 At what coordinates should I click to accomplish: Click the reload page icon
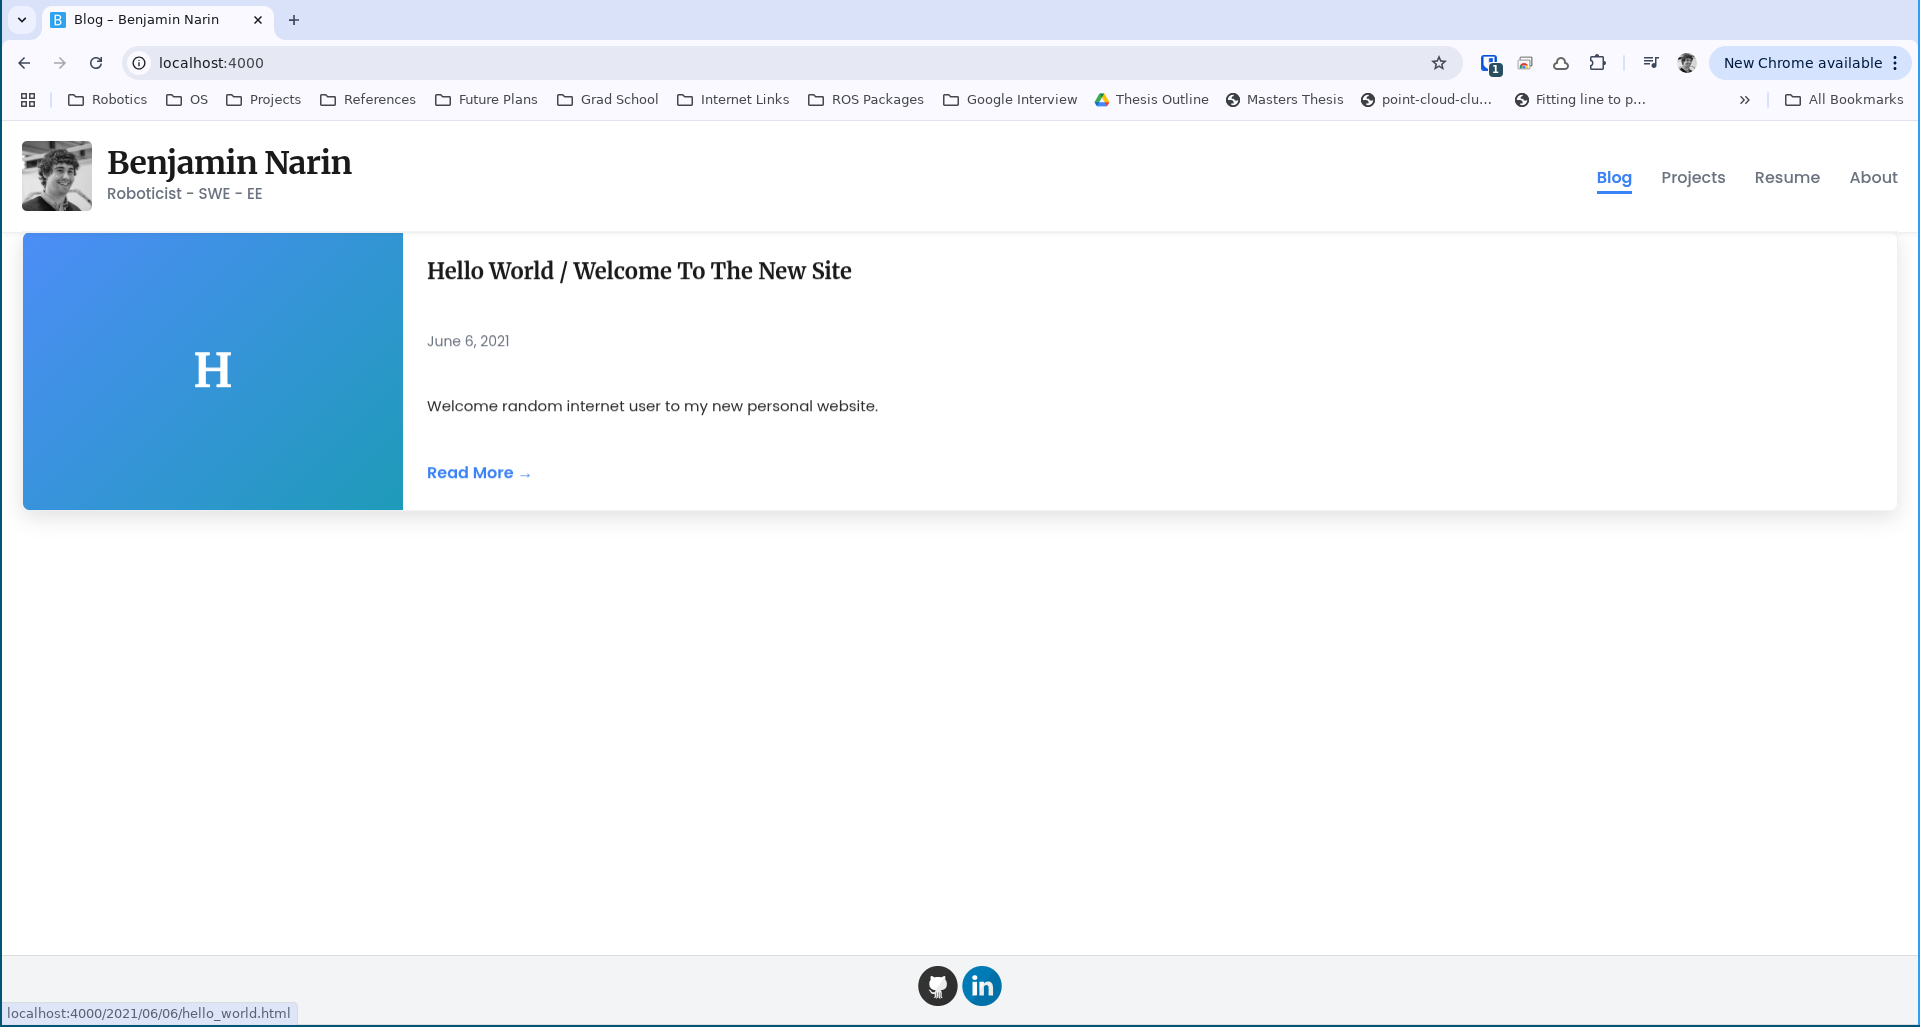95,62
